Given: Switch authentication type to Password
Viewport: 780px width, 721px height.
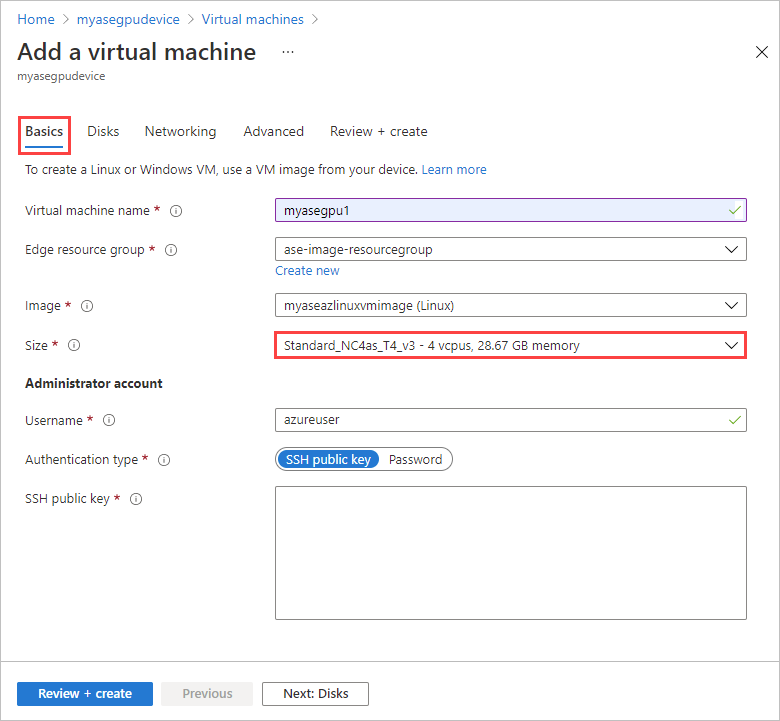Looking at the screenshot, I should tap(415, 460).
